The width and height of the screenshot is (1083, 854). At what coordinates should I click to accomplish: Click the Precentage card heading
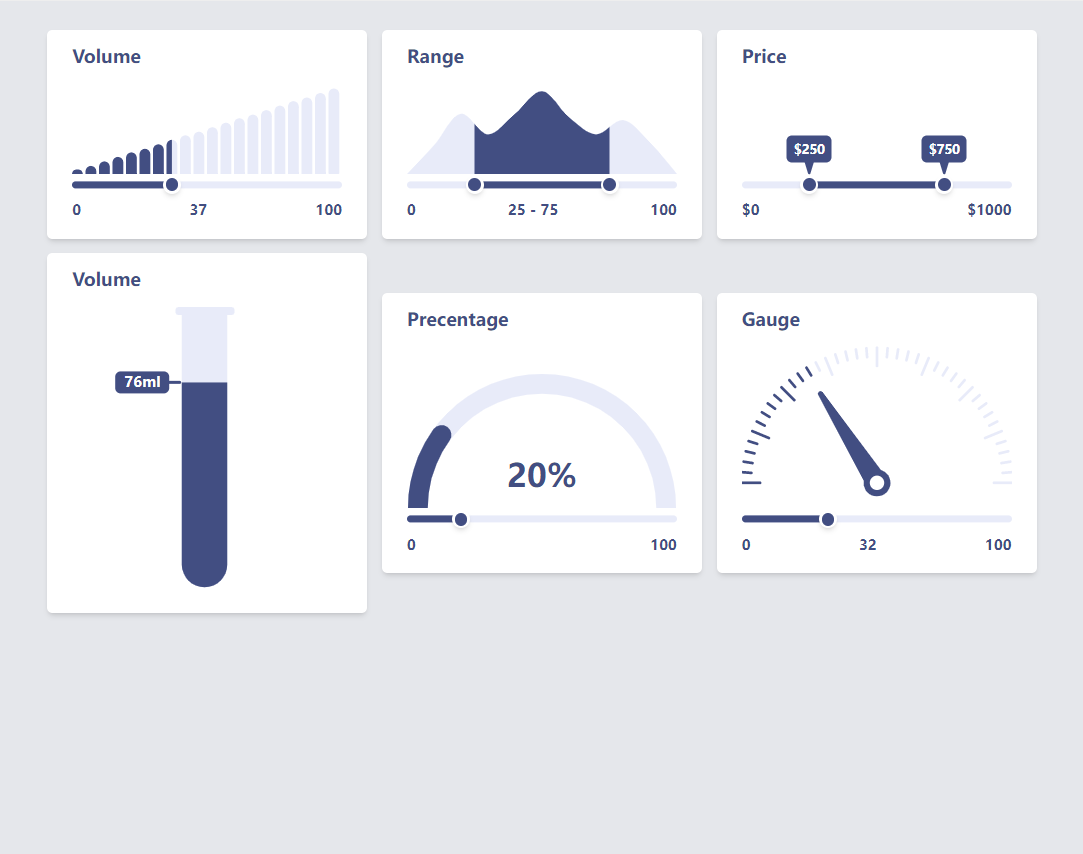457,320
